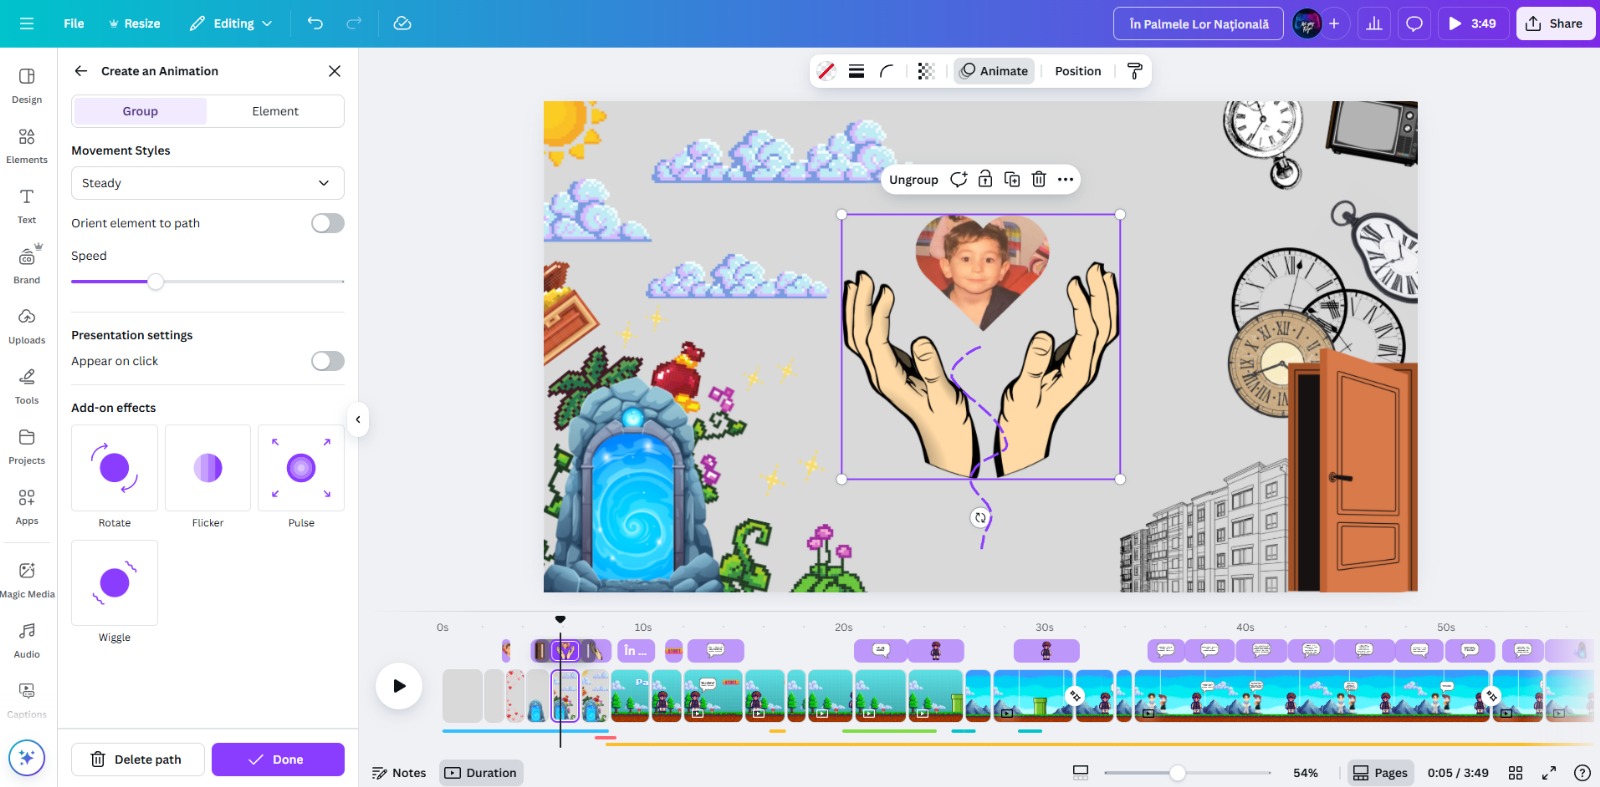Image resolution: width=1600 pixels, height=787 pixels.
Task: Play the timeline preview
Action: pos(399,686)
